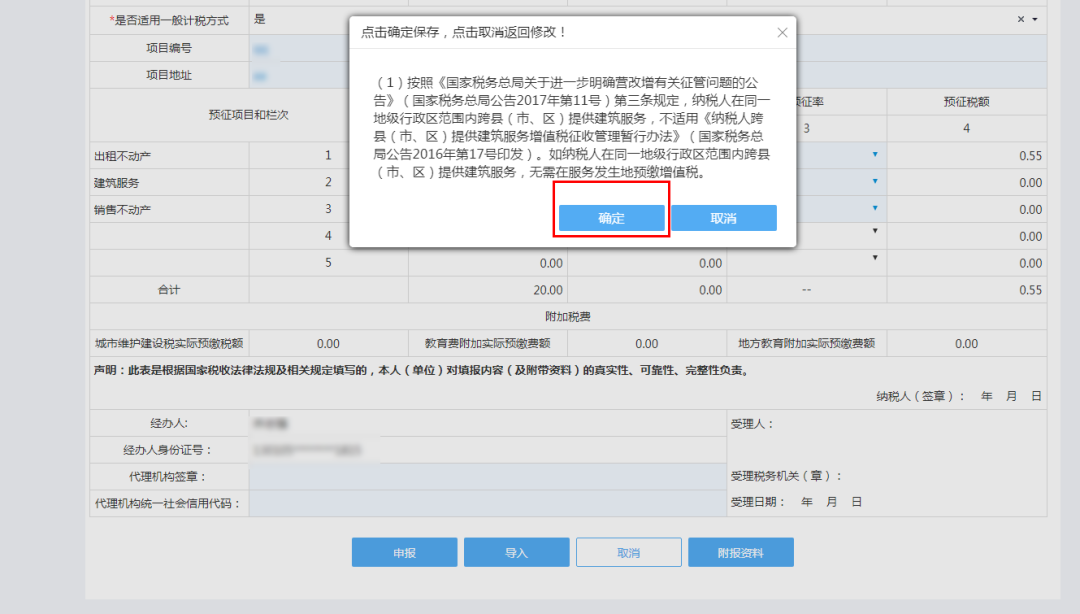1080x614 pixels.
Task: Open row 4 rate dropdown
Action: click(875, 231)
